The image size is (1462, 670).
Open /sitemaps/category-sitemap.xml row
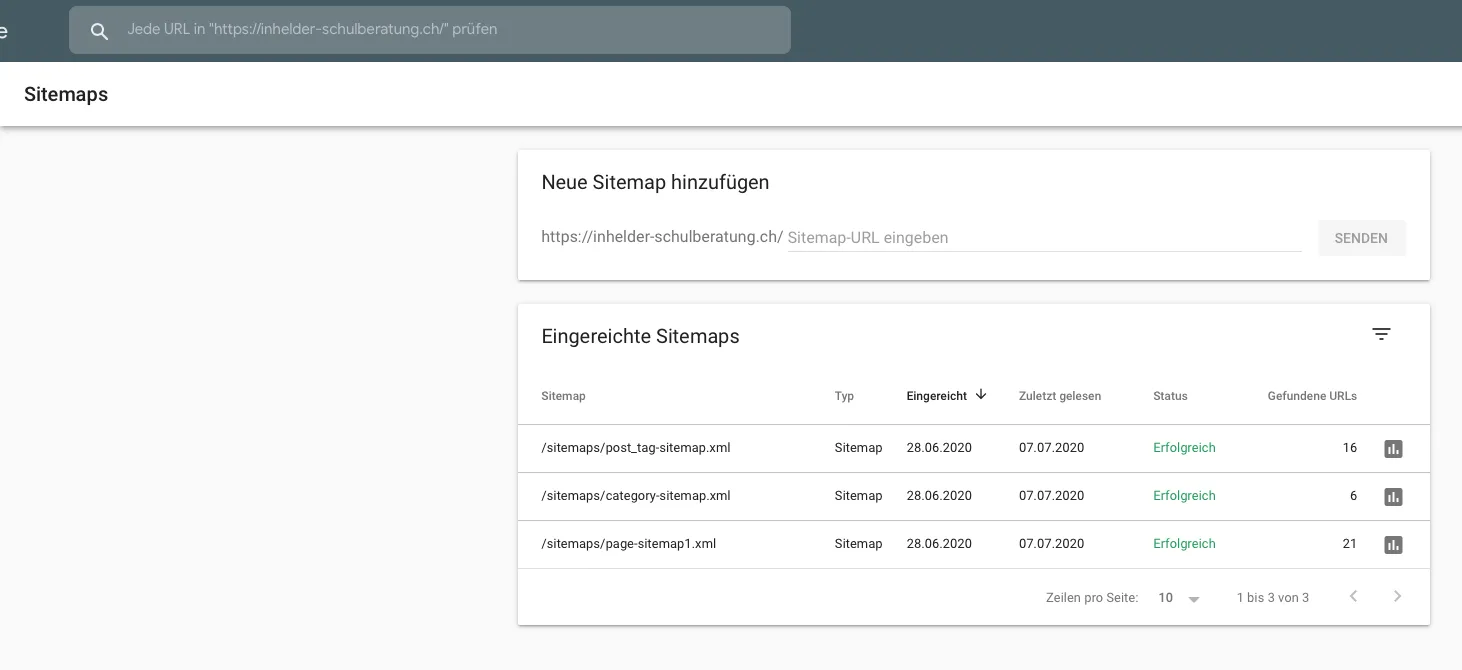point(974,496)
